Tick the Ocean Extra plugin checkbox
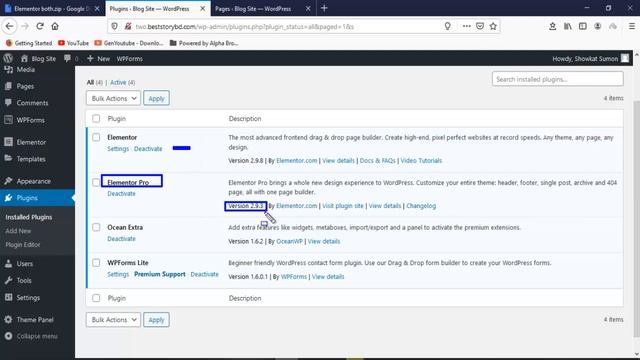 96,227
